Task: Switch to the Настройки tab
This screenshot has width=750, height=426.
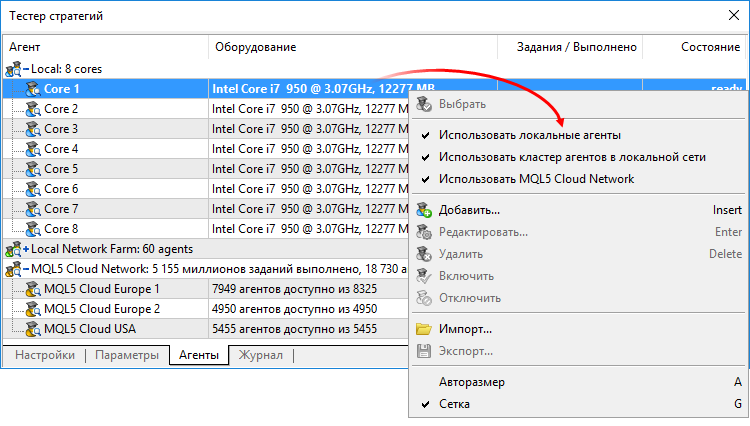Action: 44,355
